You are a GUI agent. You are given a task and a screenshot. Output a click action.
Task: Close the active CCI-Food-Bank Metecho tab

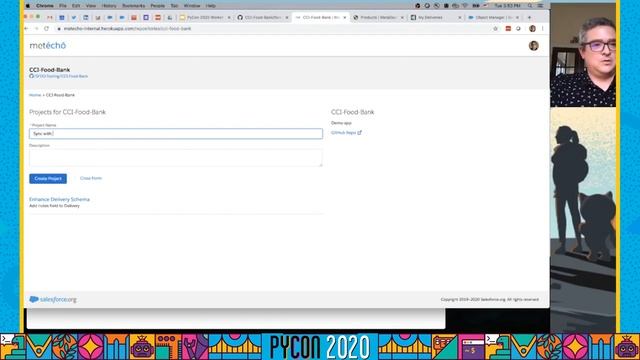344,18
